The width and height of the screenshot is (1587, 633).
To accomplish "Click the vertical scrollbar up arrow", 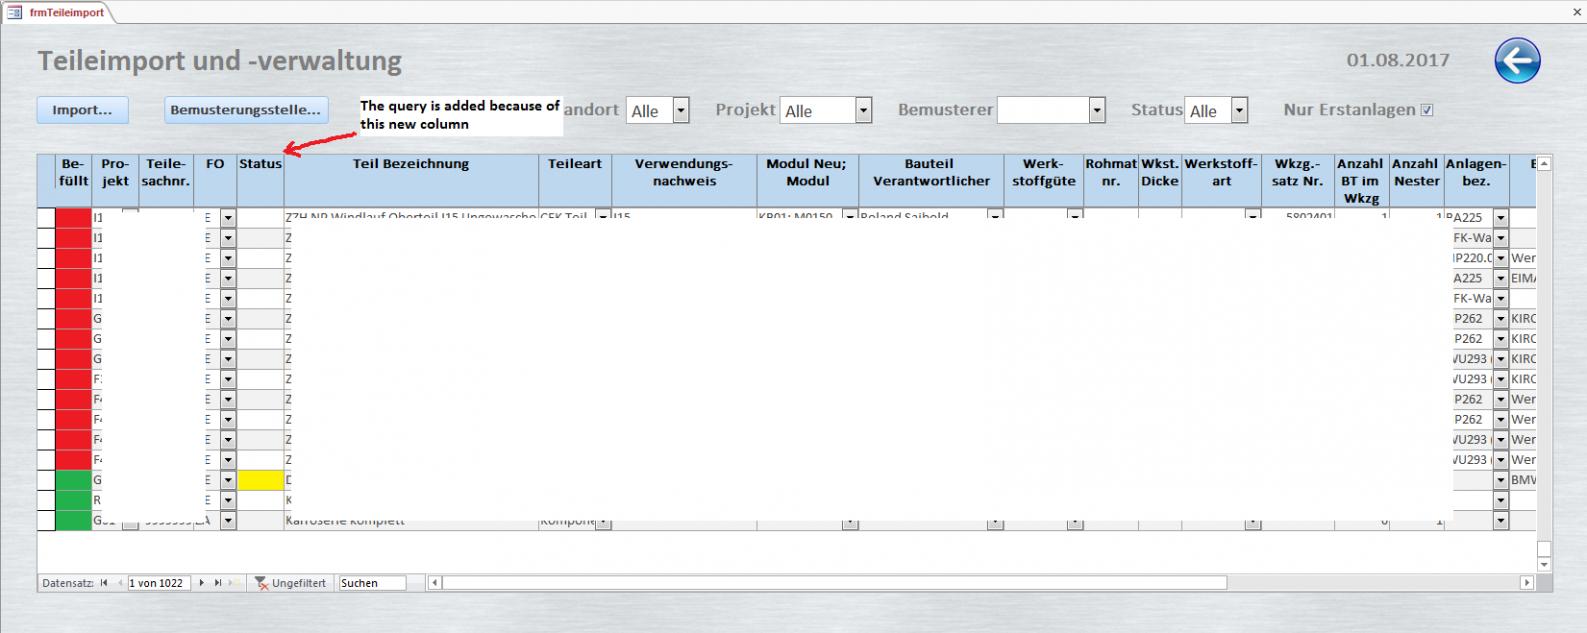I will pyautogui.click(x=1544, y=163).
